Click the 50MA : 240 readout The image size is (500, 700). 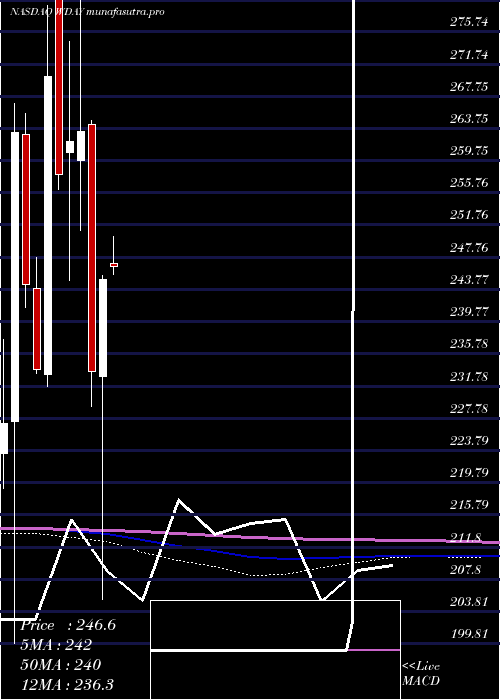point(61,665)
